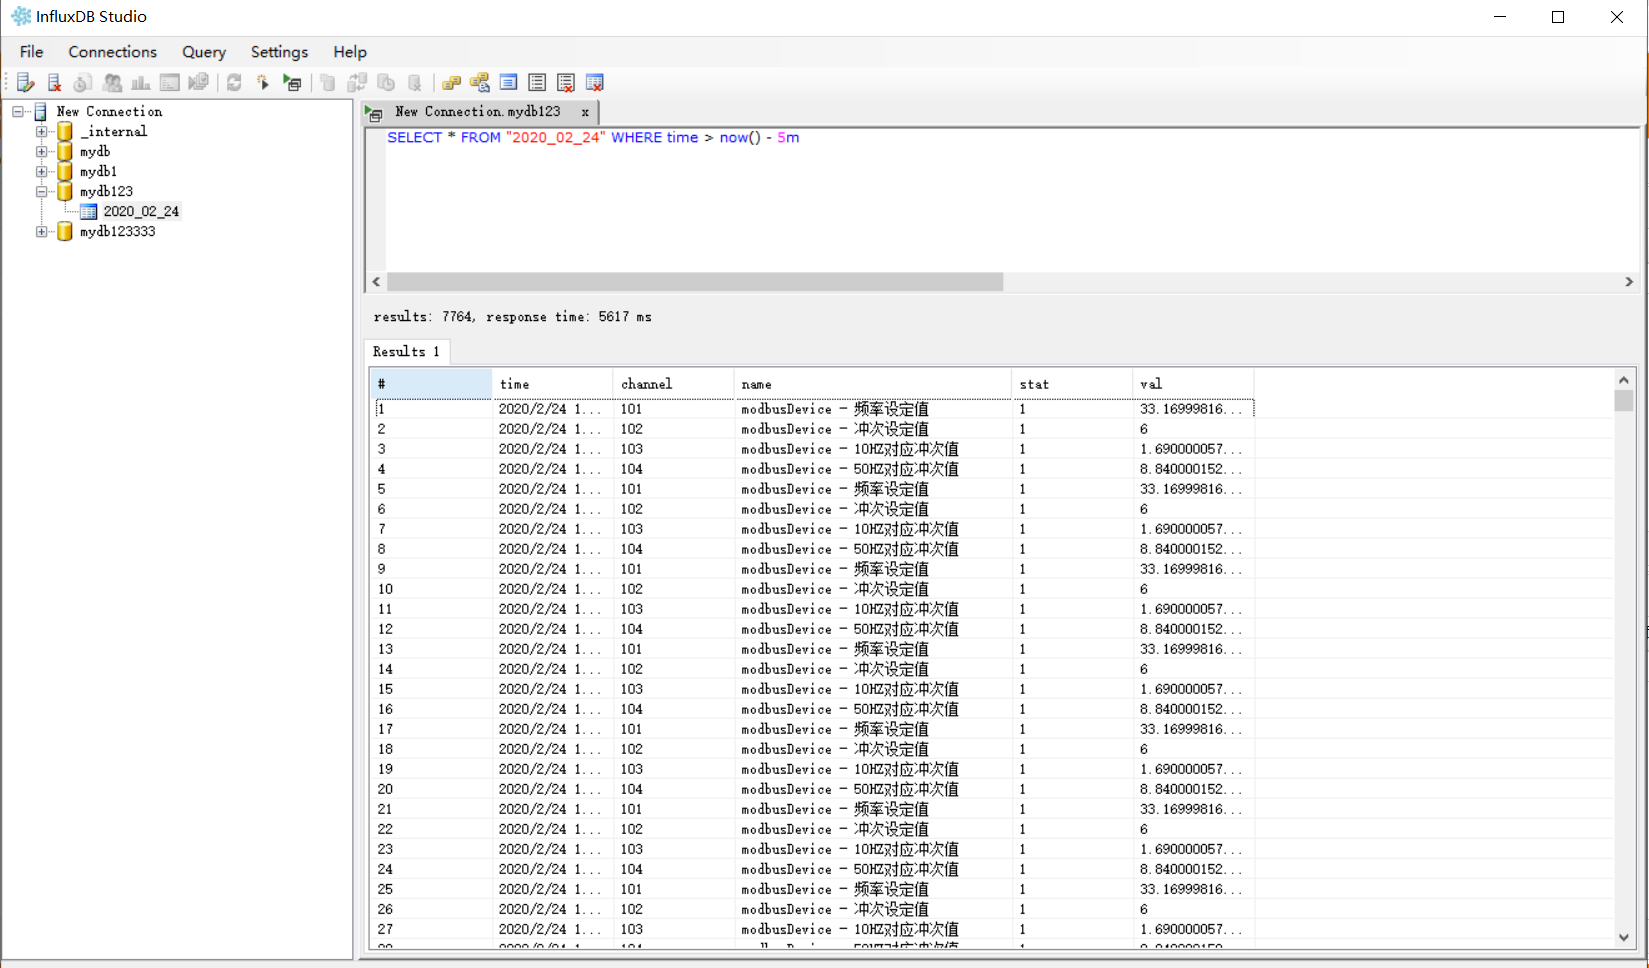Create a new database with the barrel icon
1649x968 pixels.
click(x=327, y=82)
